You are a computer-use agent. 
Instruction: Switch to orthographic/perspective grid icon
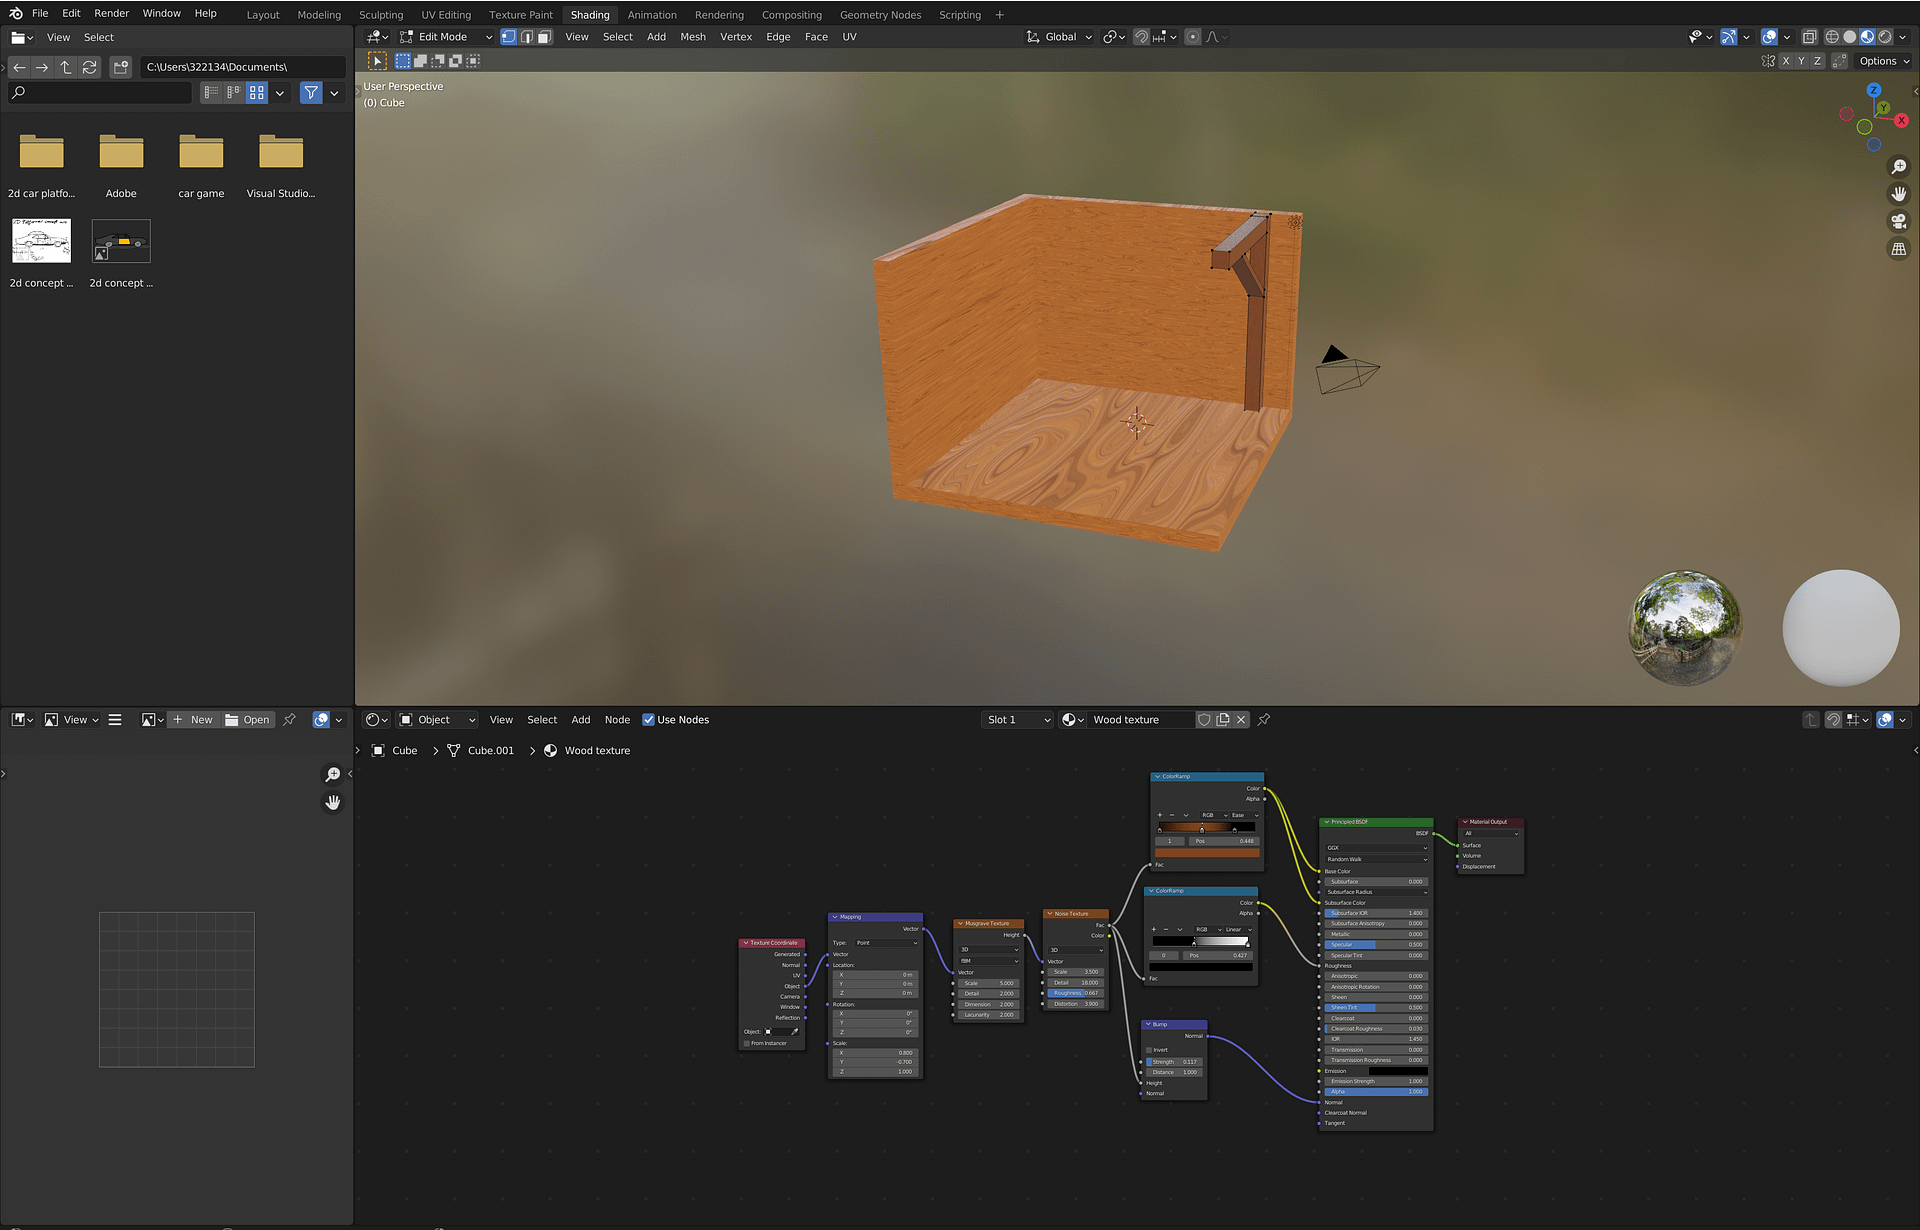[x=1898, y=249]
